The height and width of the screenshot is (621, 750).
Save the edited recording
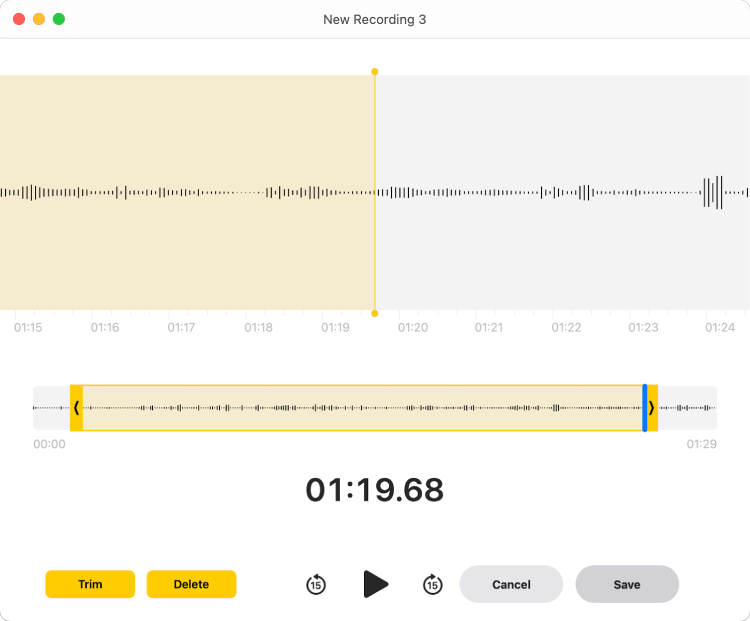[x=627, y=584]
